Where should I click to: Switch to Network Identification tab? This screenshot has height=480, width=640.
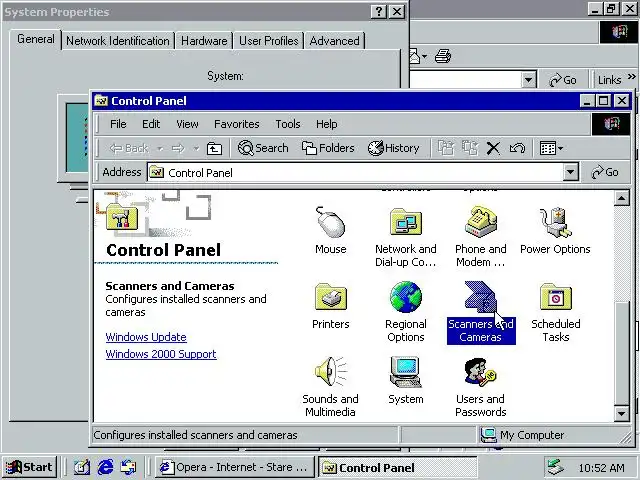(118, 41)
